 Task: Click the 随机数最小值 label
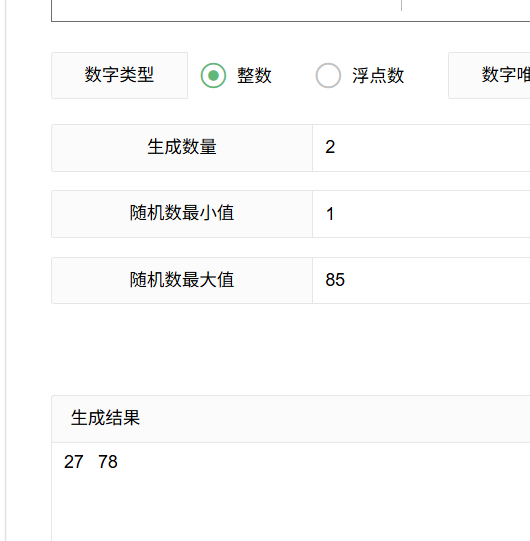(x=182, y=214)
